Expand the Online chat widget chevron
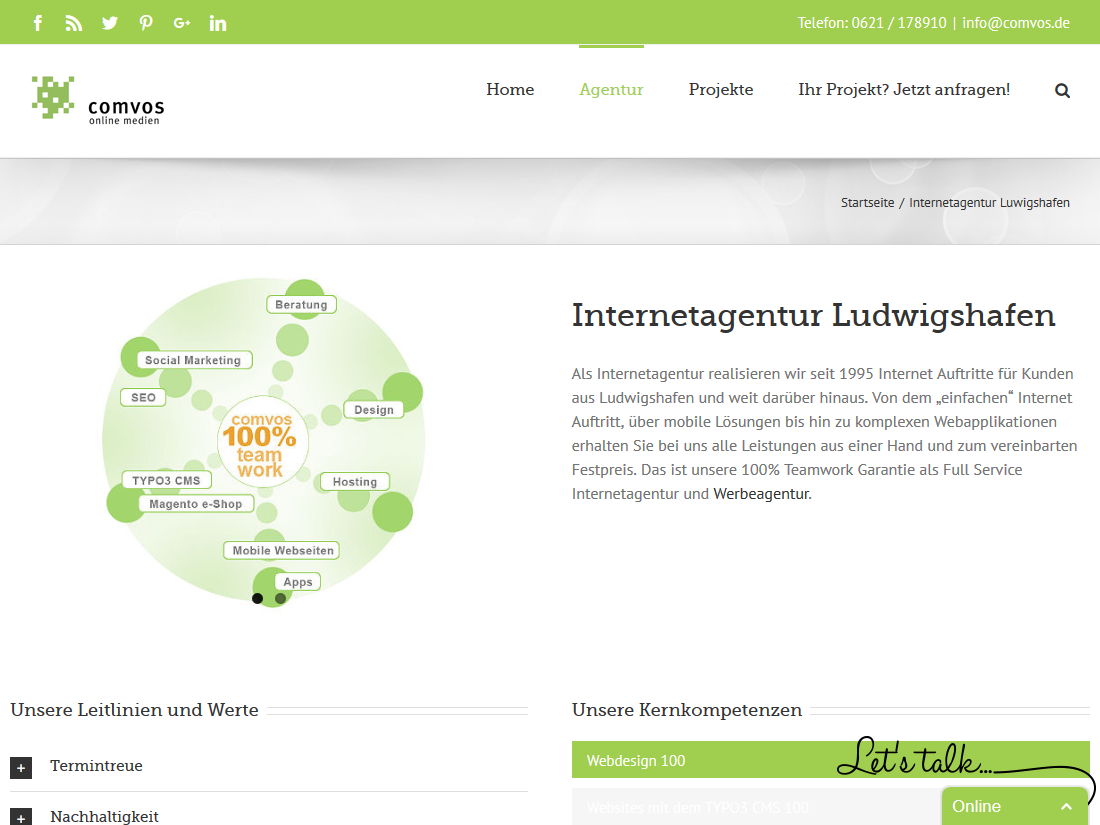This screenshot has width=1100, height=825. (x=1066, y=806)
